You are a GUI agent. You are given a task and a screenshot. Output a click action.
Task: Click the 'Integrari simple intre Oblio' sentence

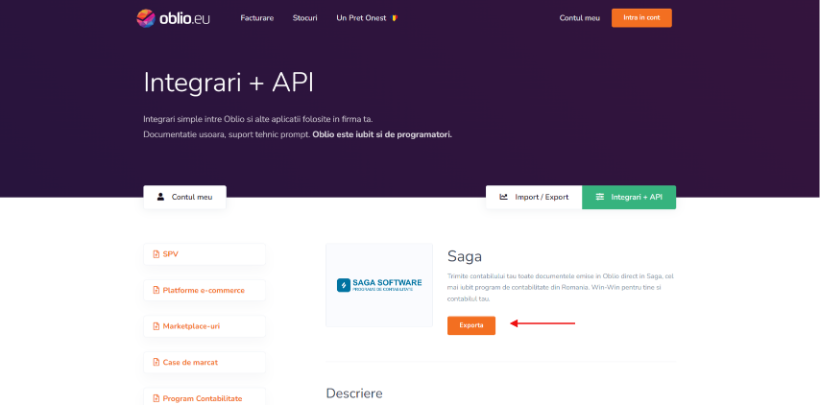(258, 119)
